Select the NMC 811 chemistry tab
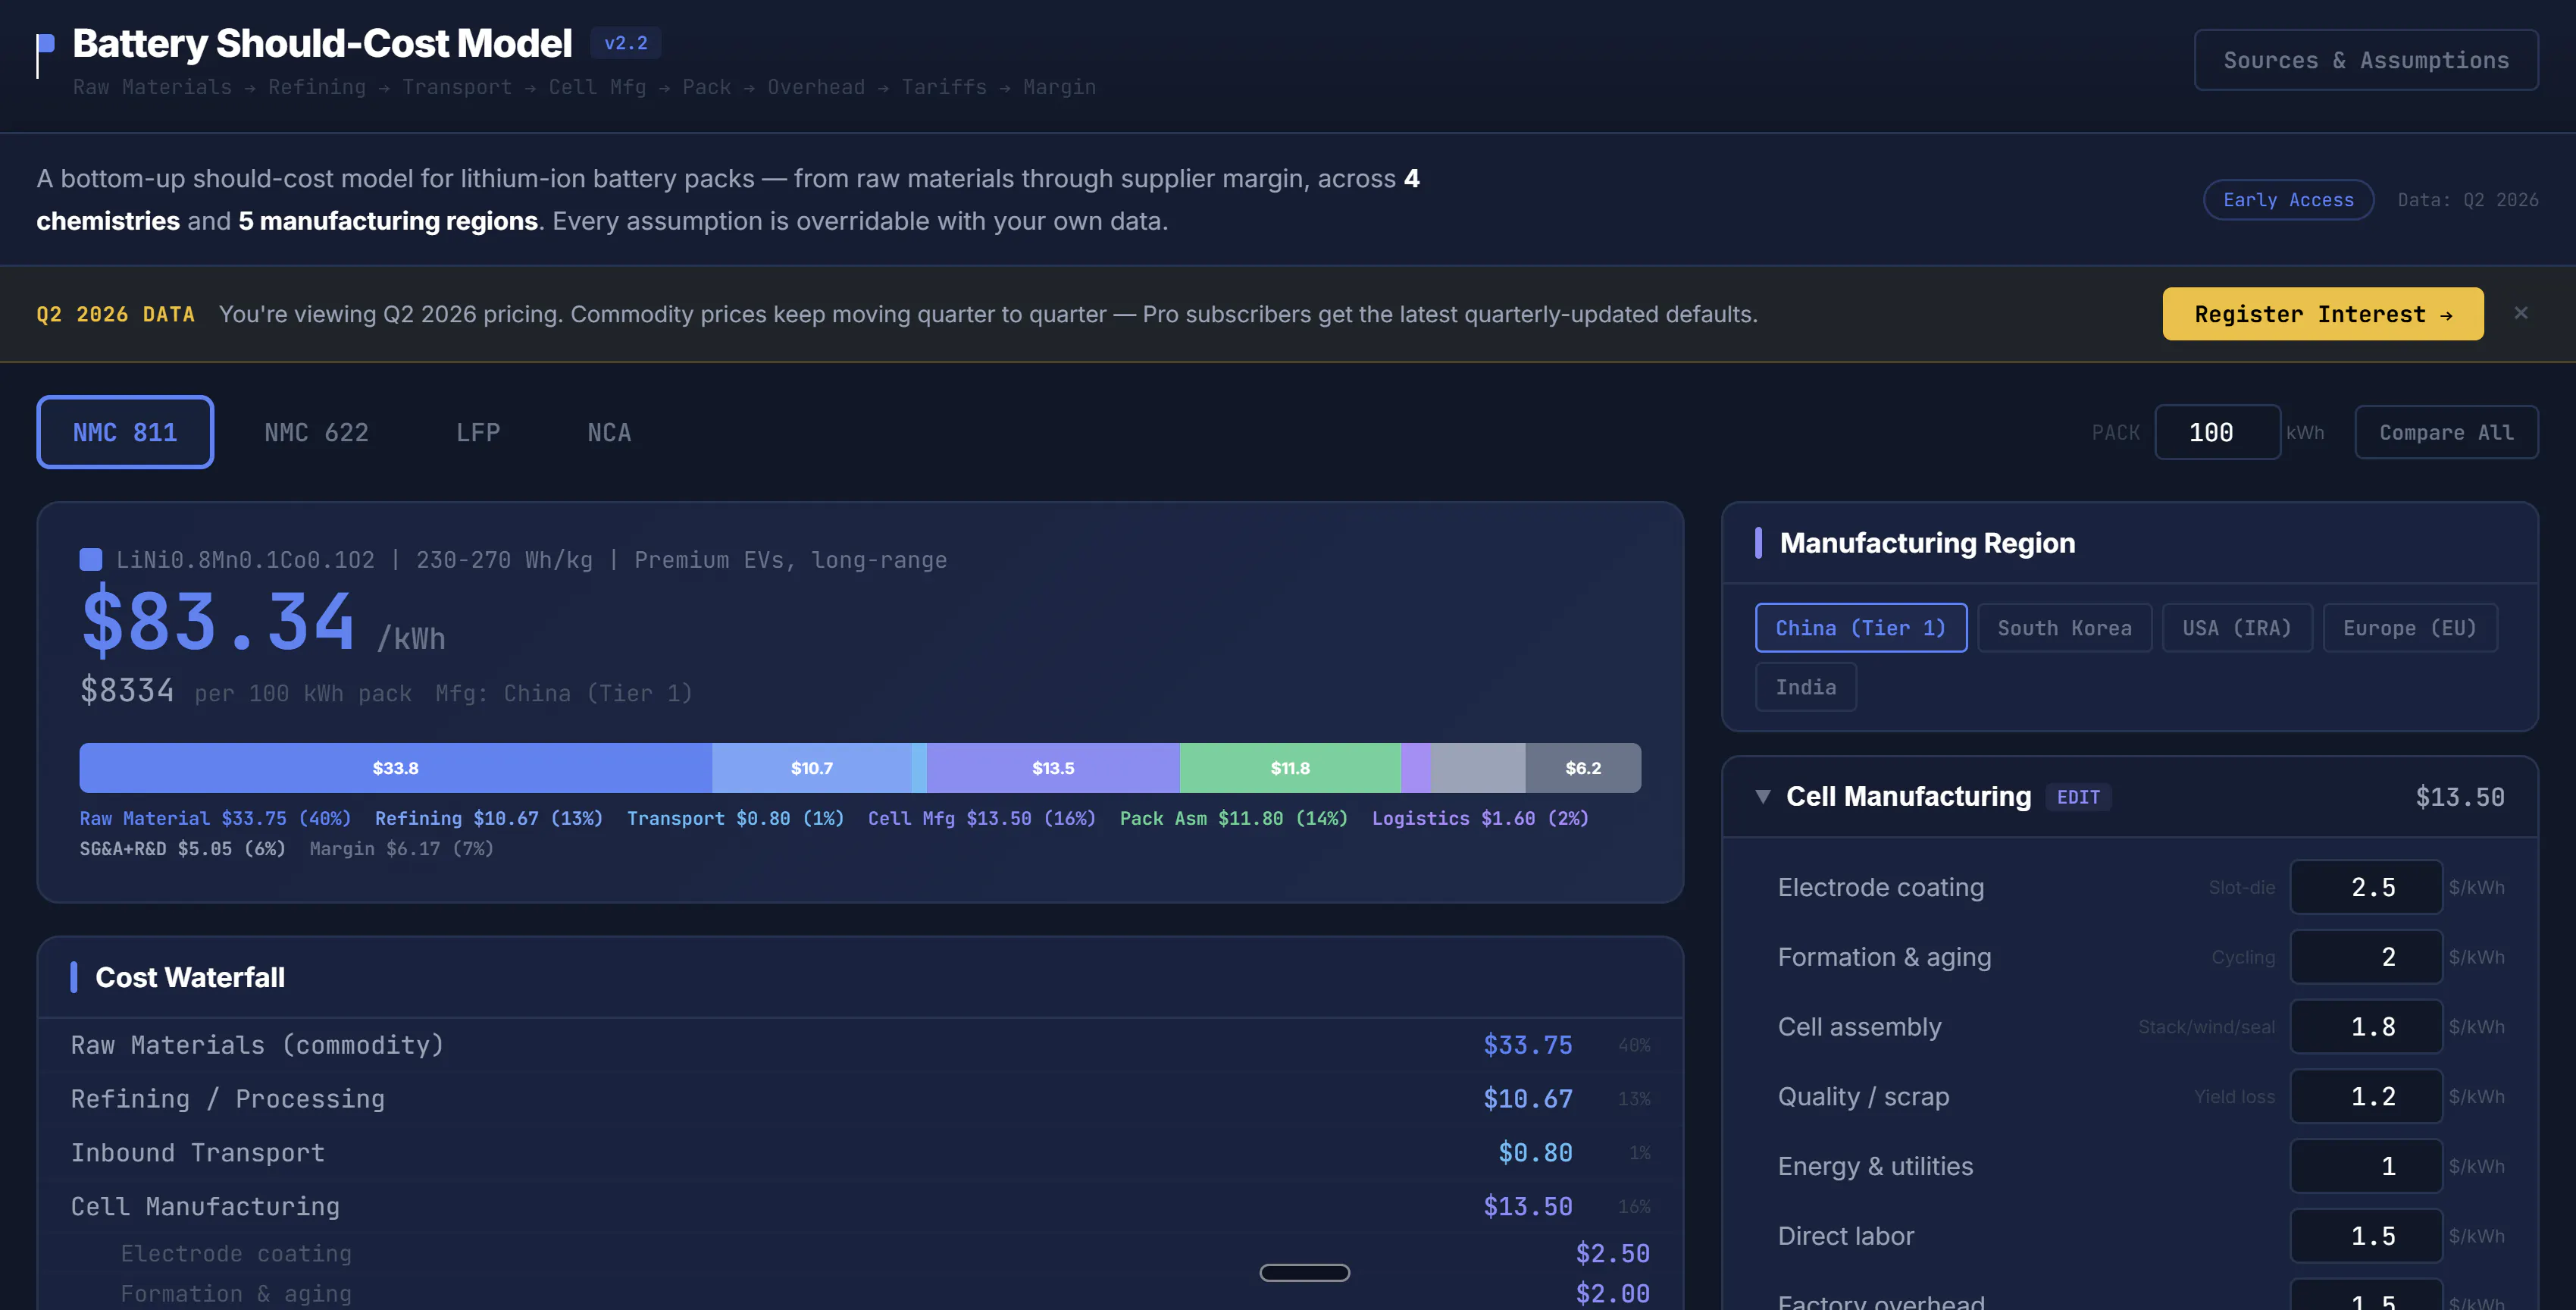Screen dimensions: 2576x1310 [125, 432]
